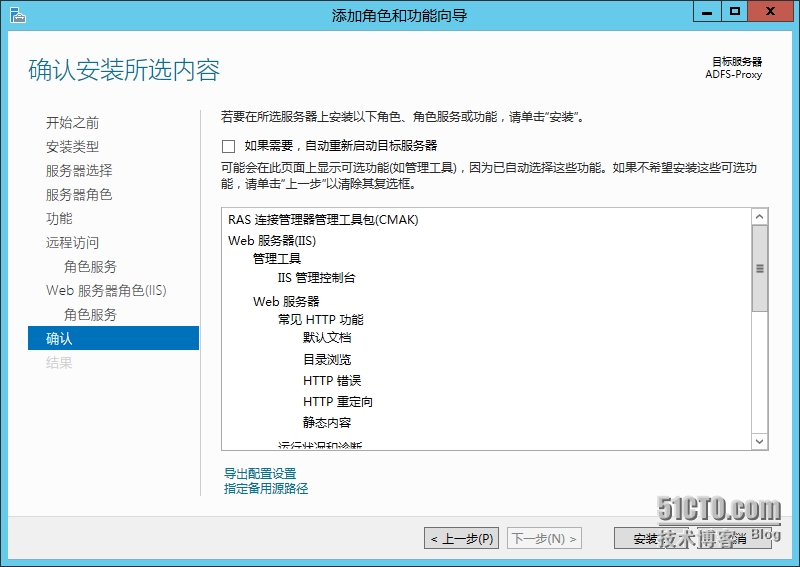Screen dimensions: 800x567
Task: Open the 远程访问 step
Action: click(72, 243)
